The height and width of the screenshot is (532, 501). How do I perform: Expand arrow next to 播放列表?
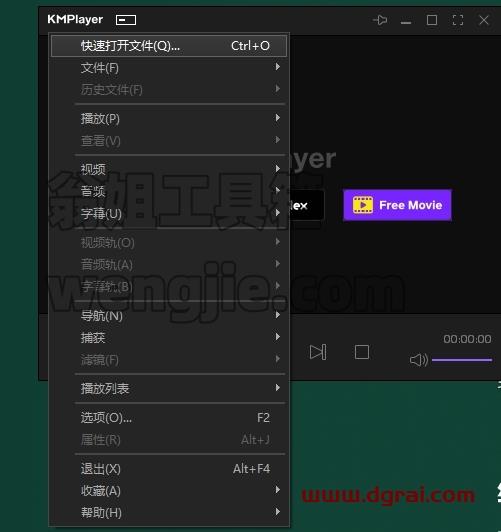point(278,387)
